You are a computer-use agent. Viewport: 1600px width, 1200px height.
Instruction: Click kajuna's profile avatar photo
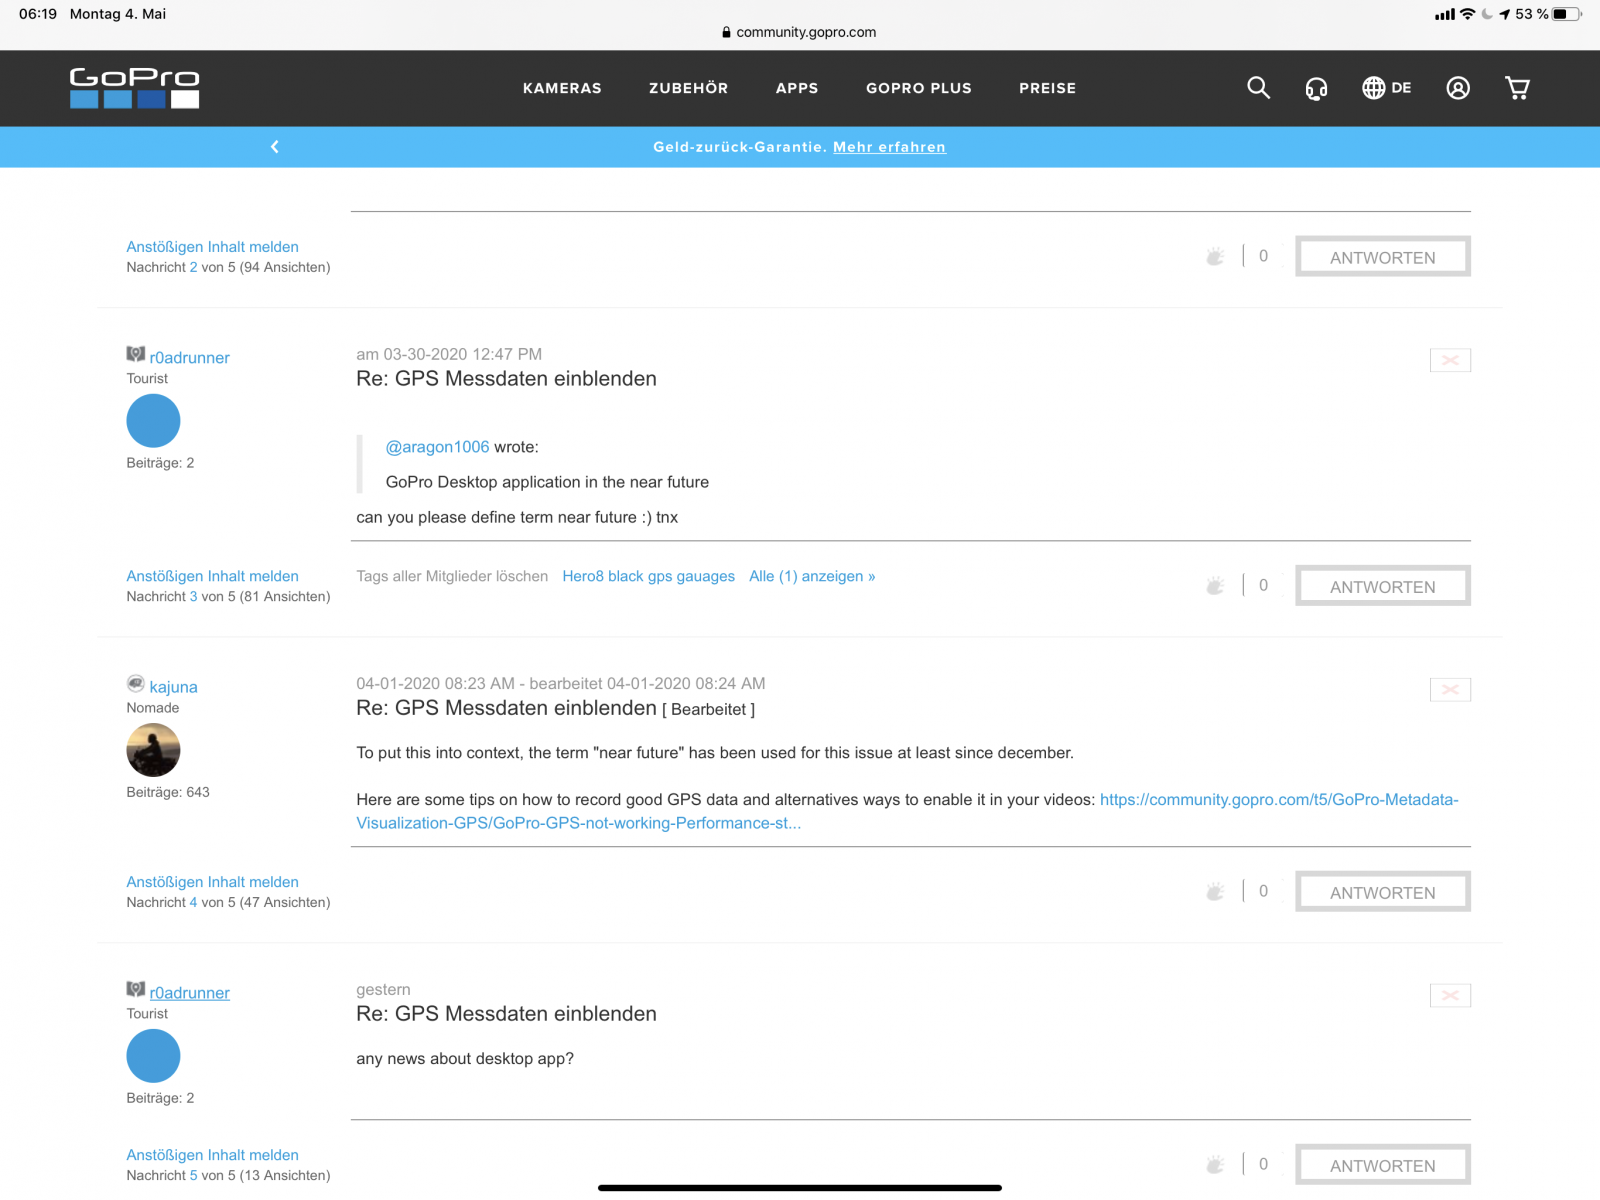[x=153, y=750]
